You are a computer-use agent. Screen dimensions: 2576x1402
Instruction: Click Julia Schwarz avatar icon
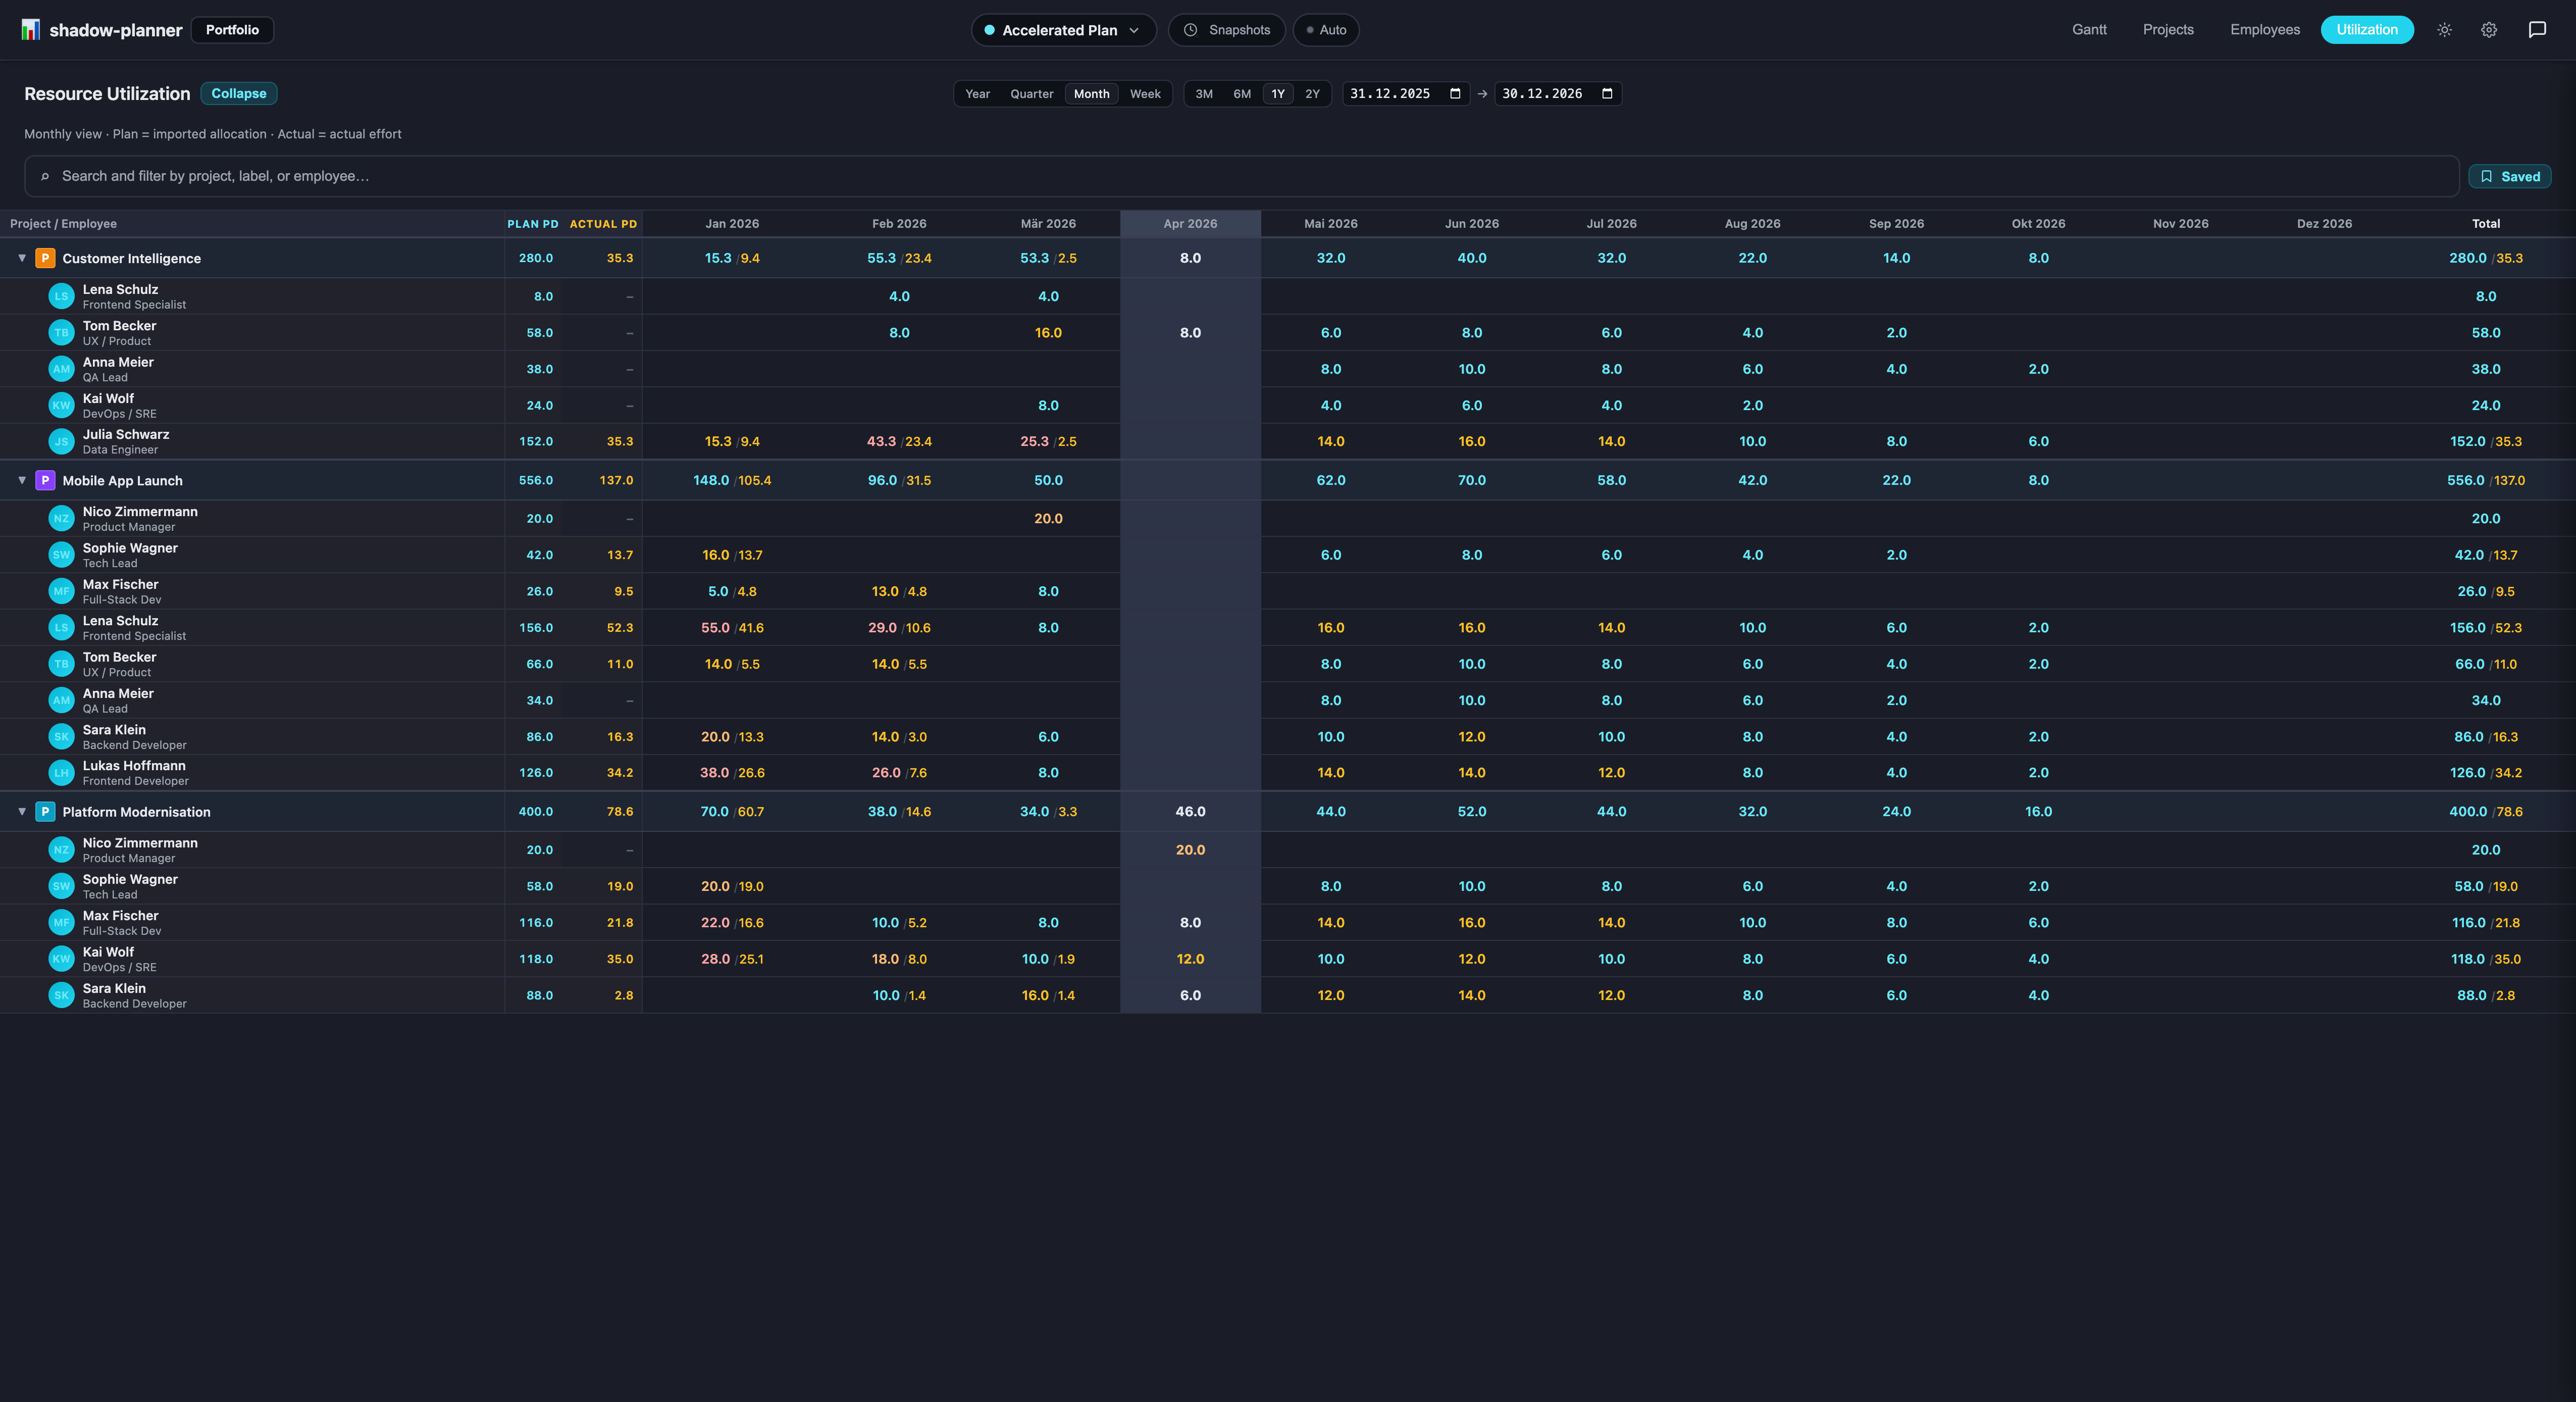[62, 441]
